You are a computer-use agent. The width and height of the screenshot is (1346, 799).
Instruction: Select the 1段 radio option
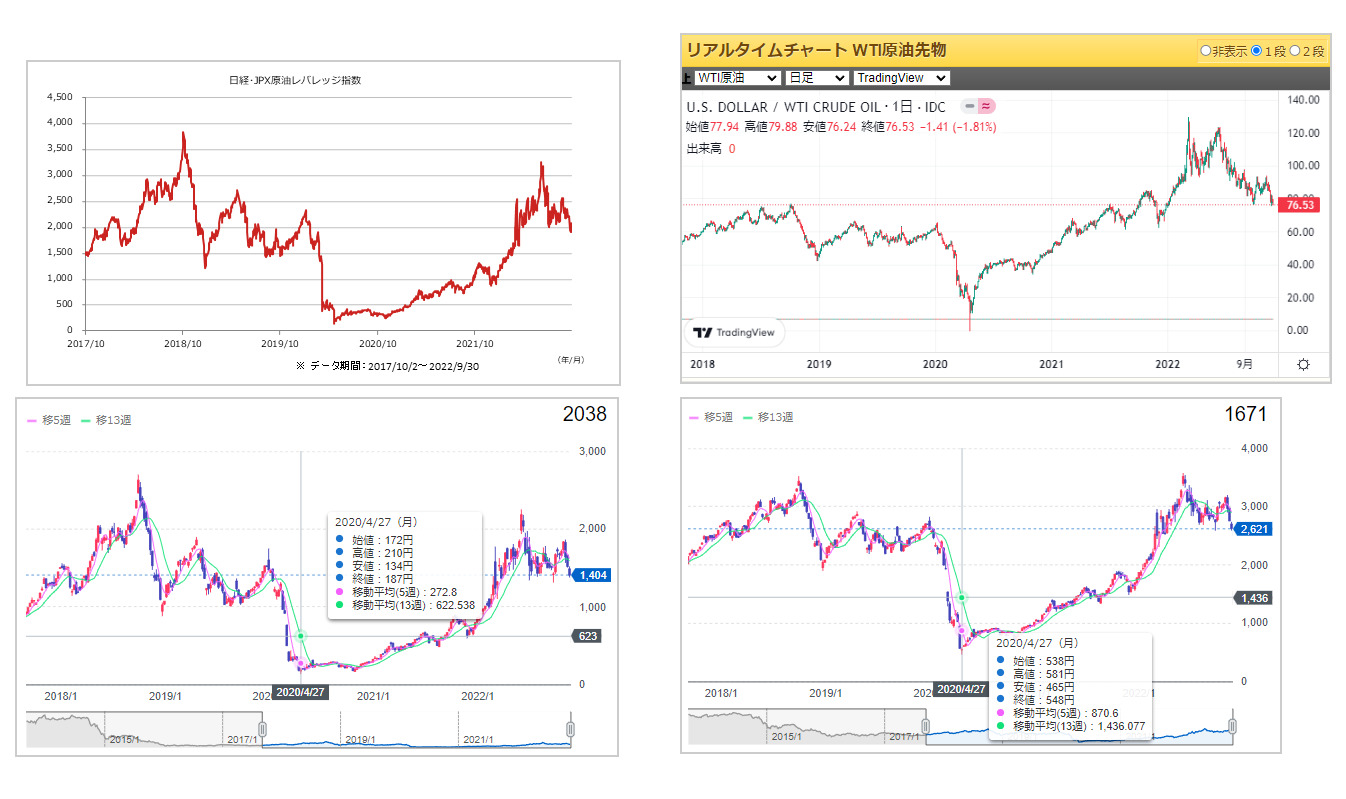point(1256,50)
